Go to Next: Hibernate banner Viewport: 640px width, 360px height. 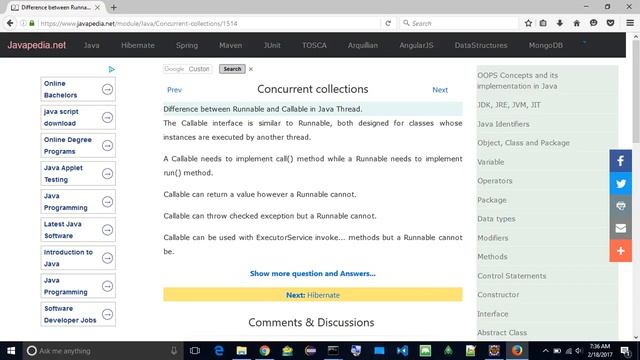click(313, 295)
